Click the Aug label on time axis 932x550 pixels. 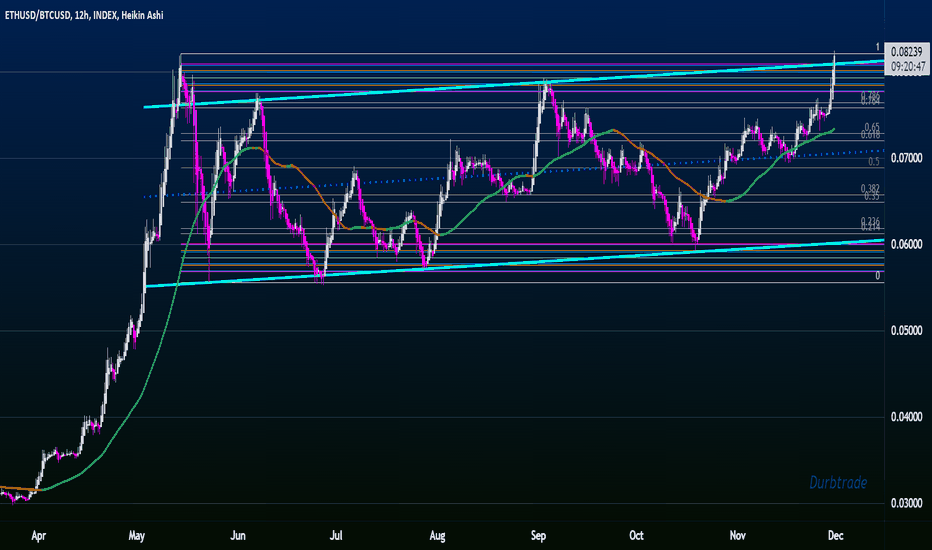[x=437, y=536]
